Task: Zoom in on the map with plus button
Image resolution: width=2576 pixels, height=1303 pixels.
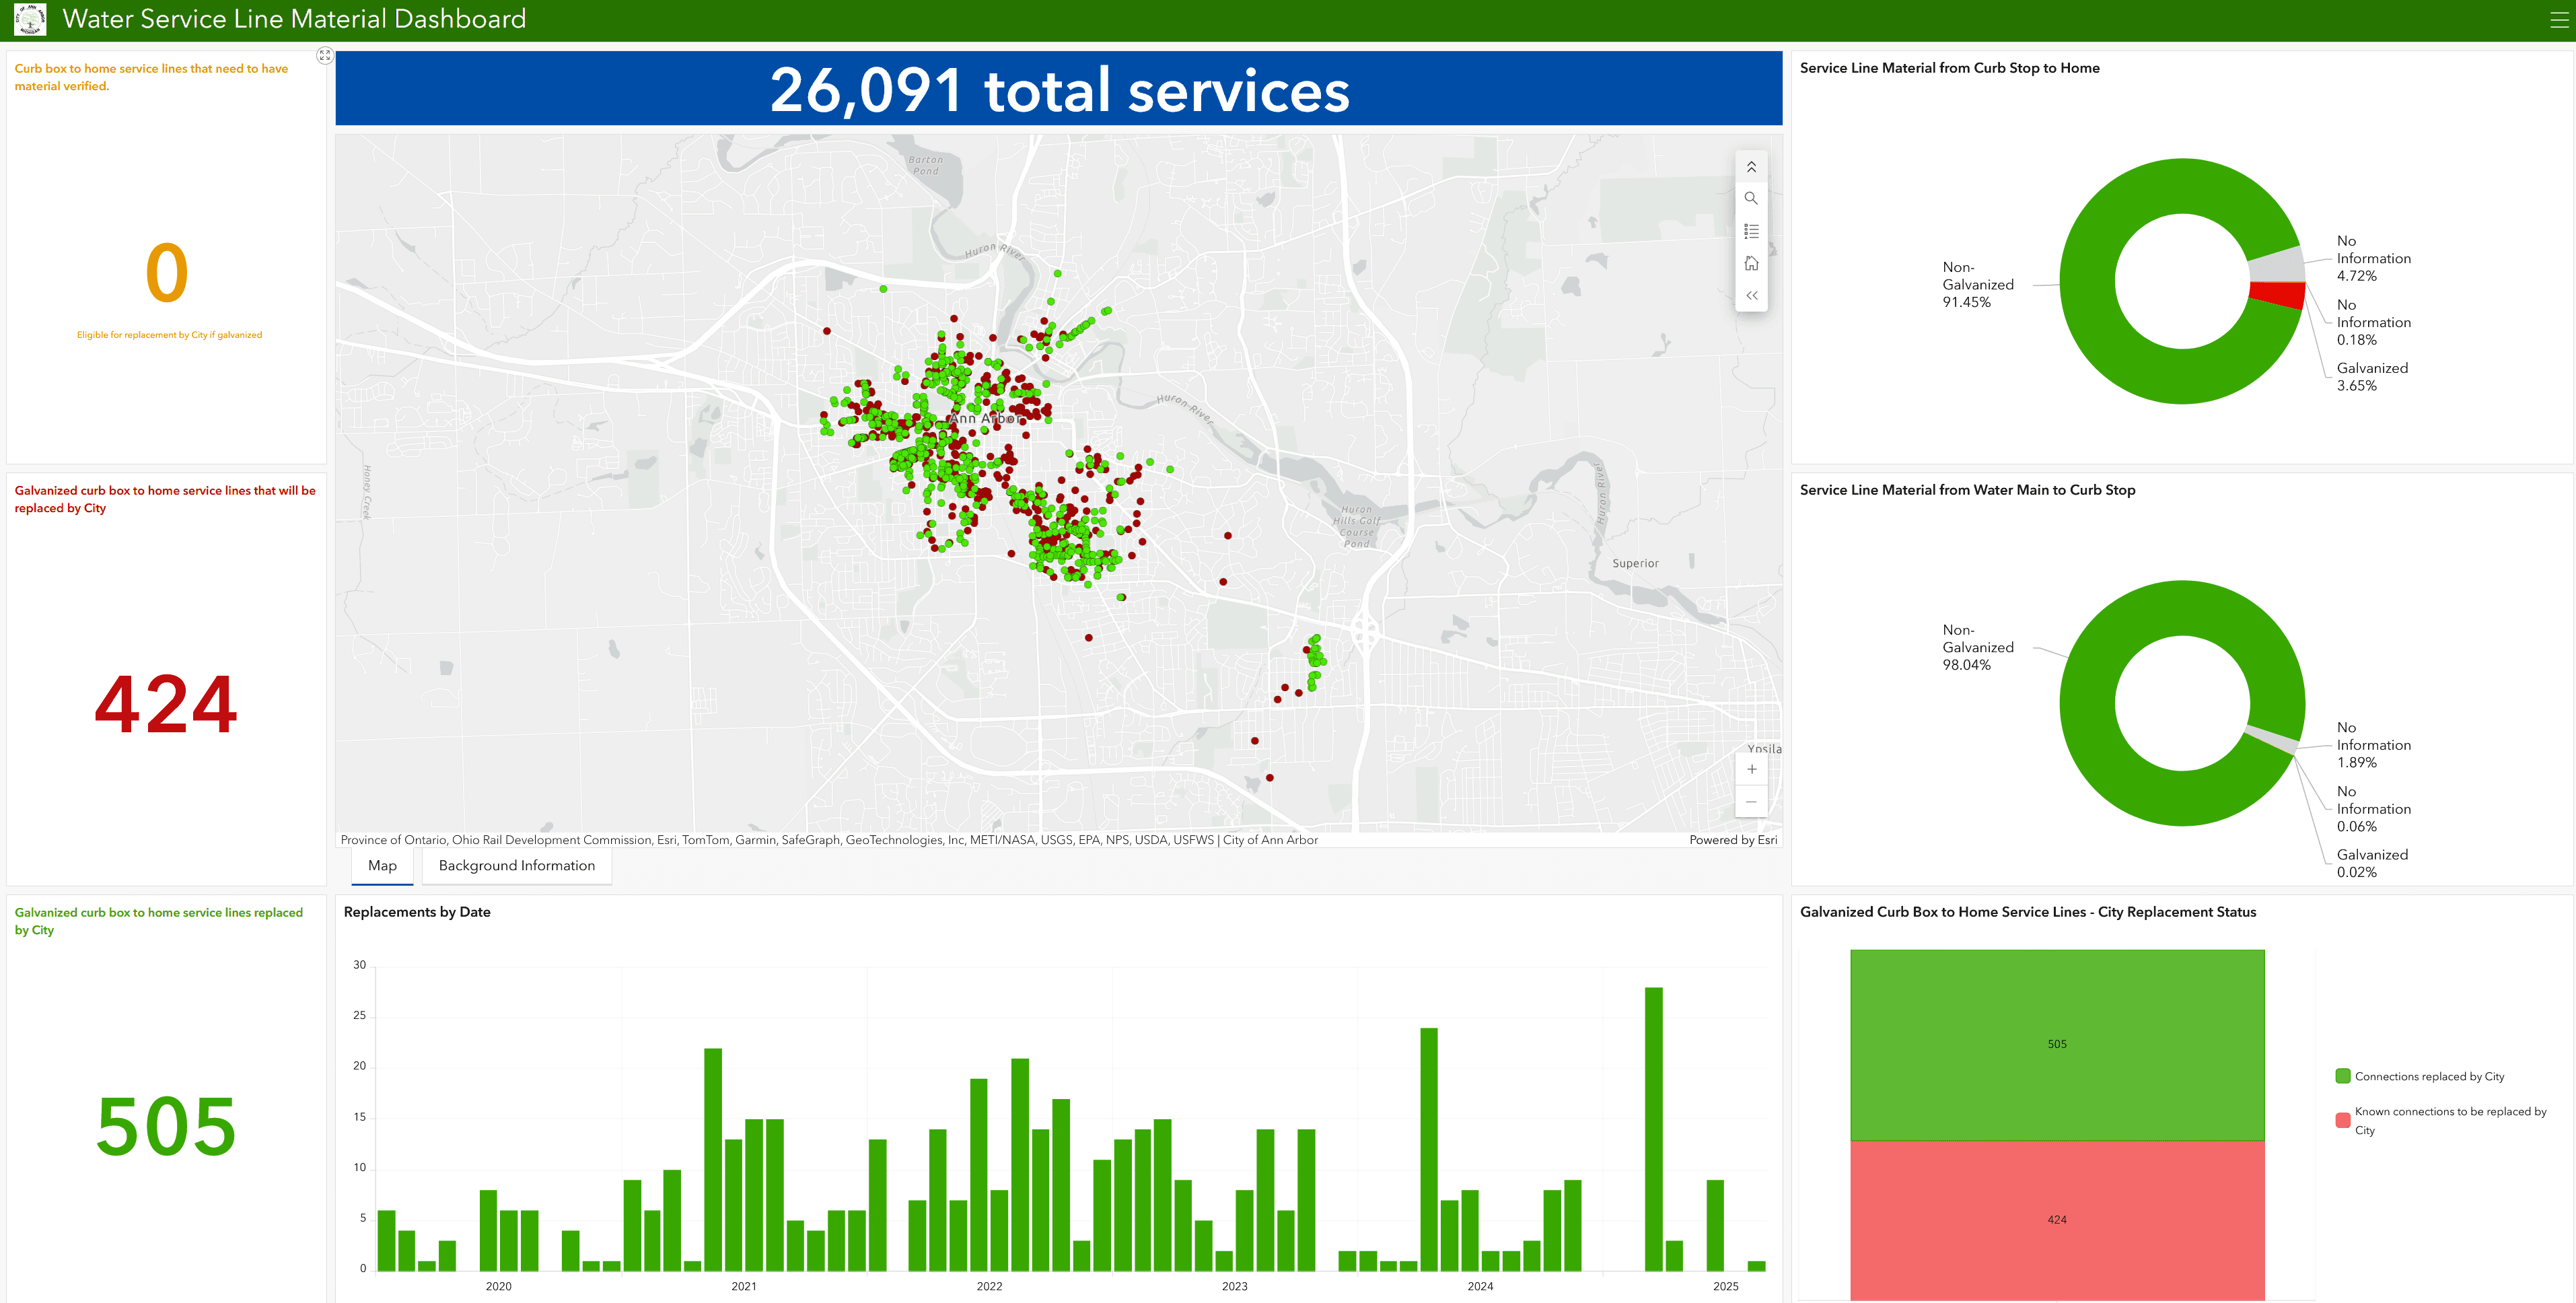Action: coord(1752,769)
